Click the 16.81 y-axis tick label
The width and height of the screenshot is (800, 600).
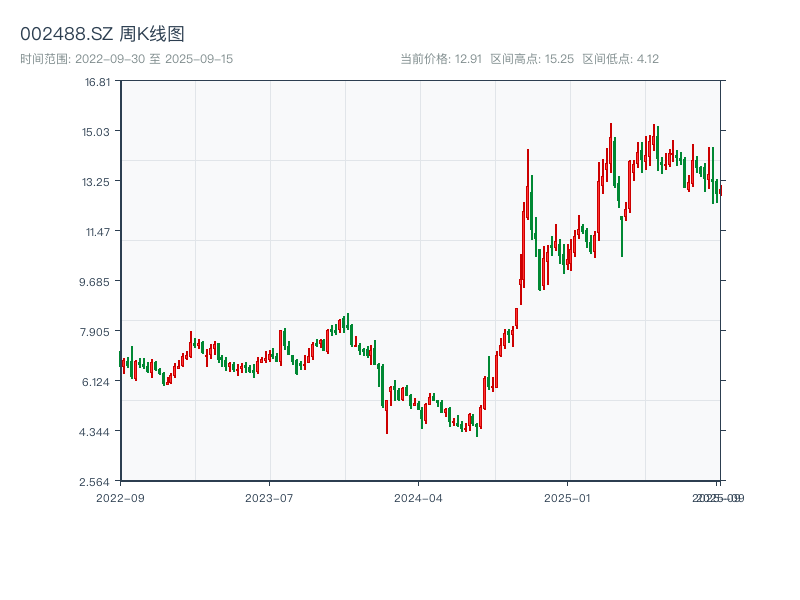click(x=97, y=82)
